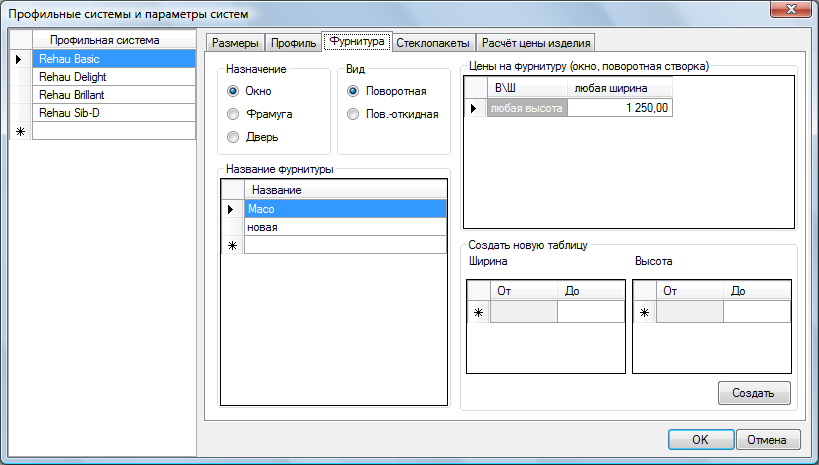Click the Отмена button

[767, 439]
